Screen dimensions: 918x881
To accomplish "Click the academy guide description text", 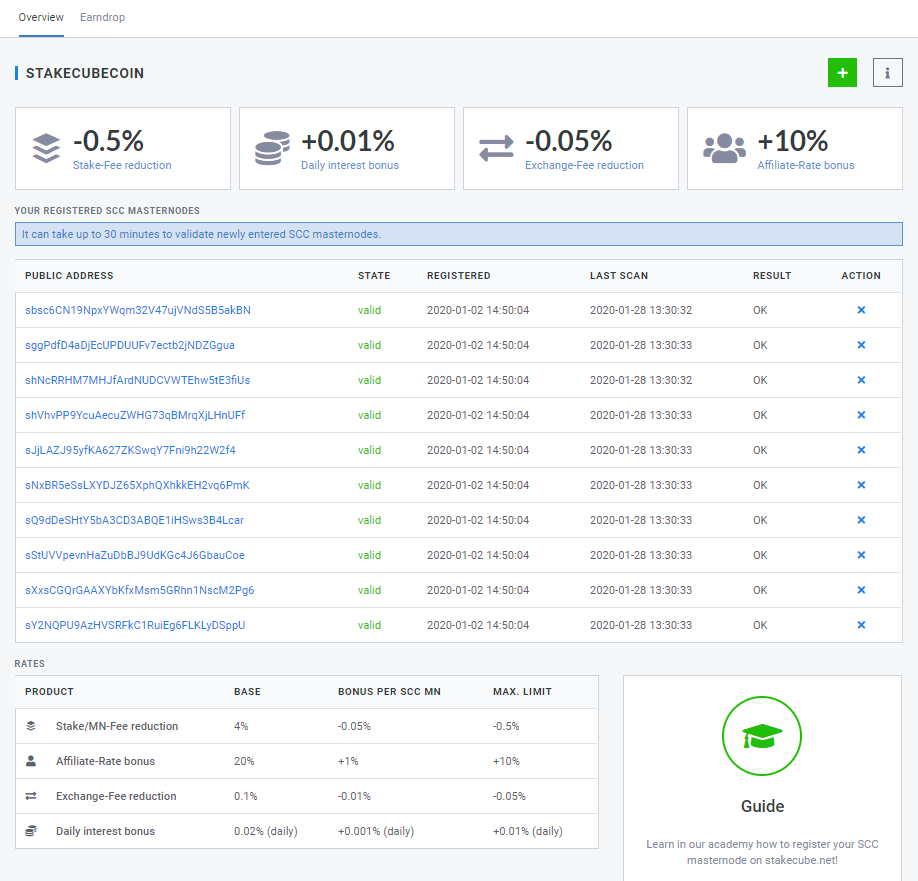I will (x=762, y=852).
